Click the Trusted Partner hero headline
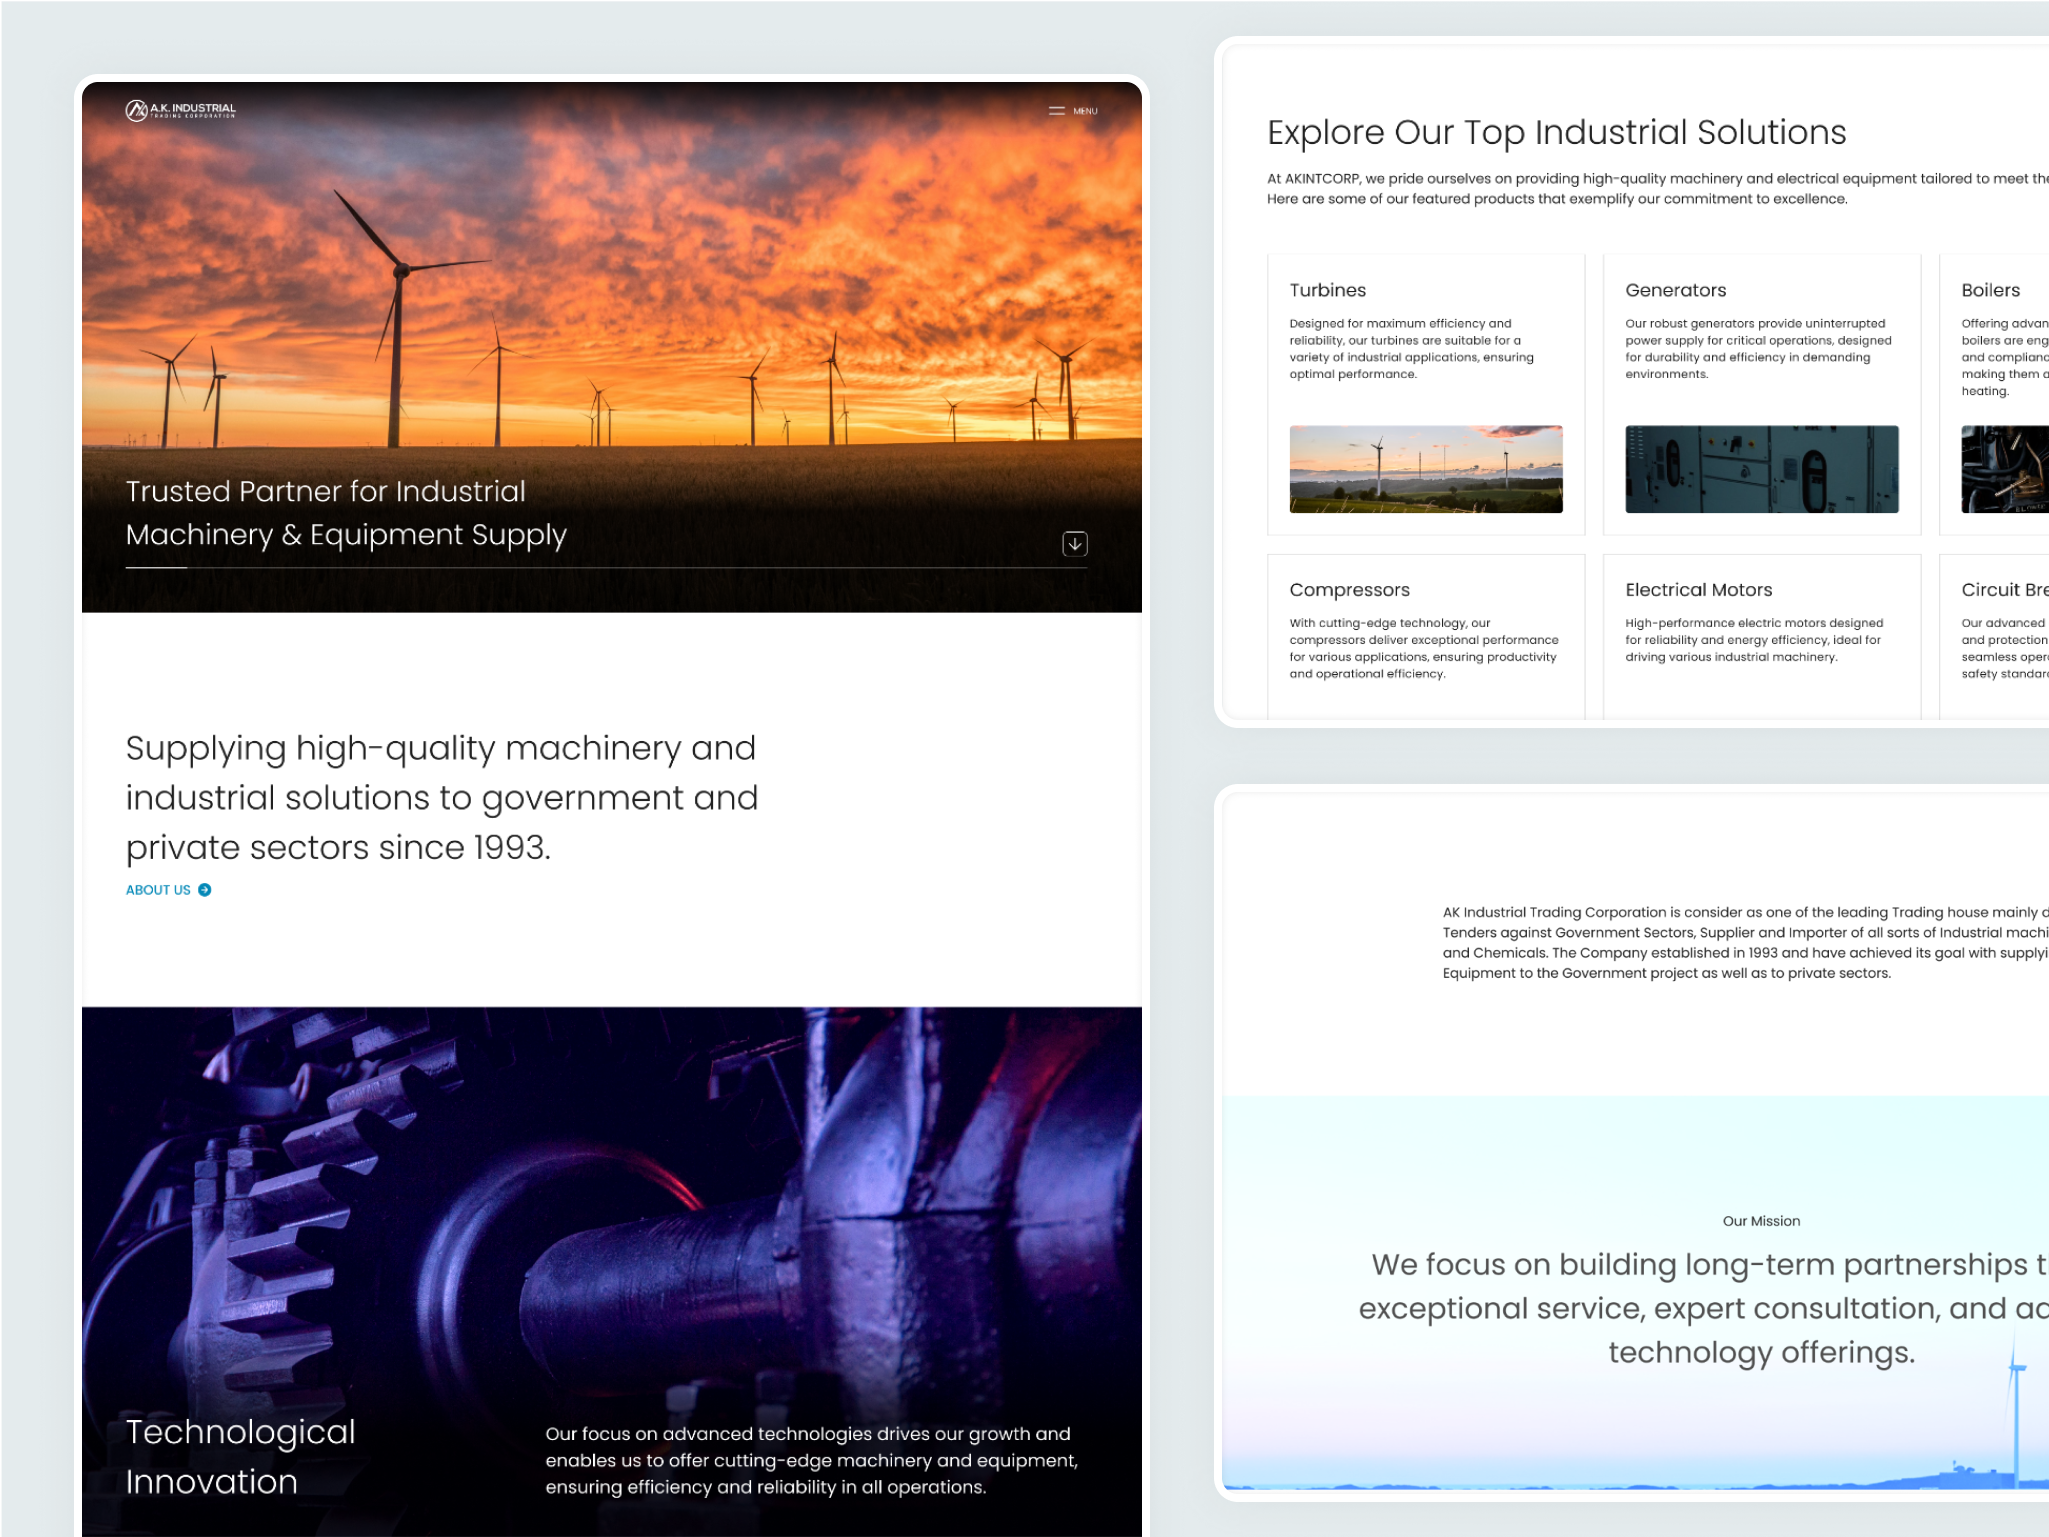 (x=344, y=512)
